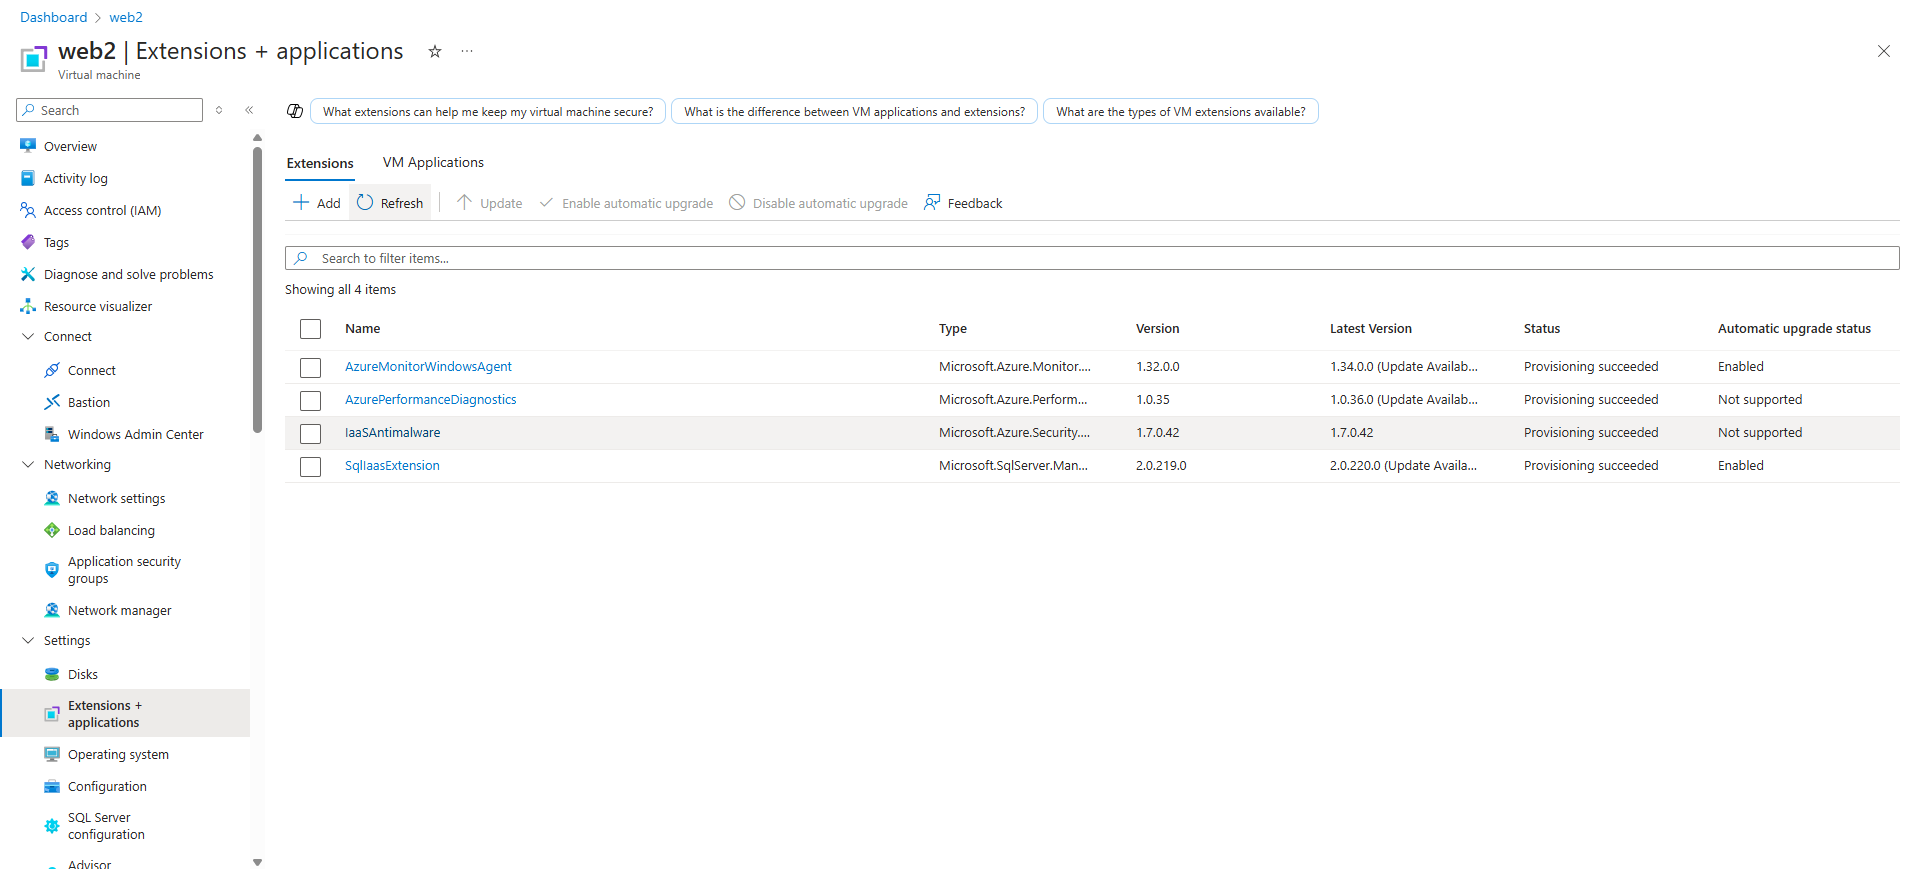
Task: Sort by the Name column header
Action: pyautogui.click(x=362, y=329)
